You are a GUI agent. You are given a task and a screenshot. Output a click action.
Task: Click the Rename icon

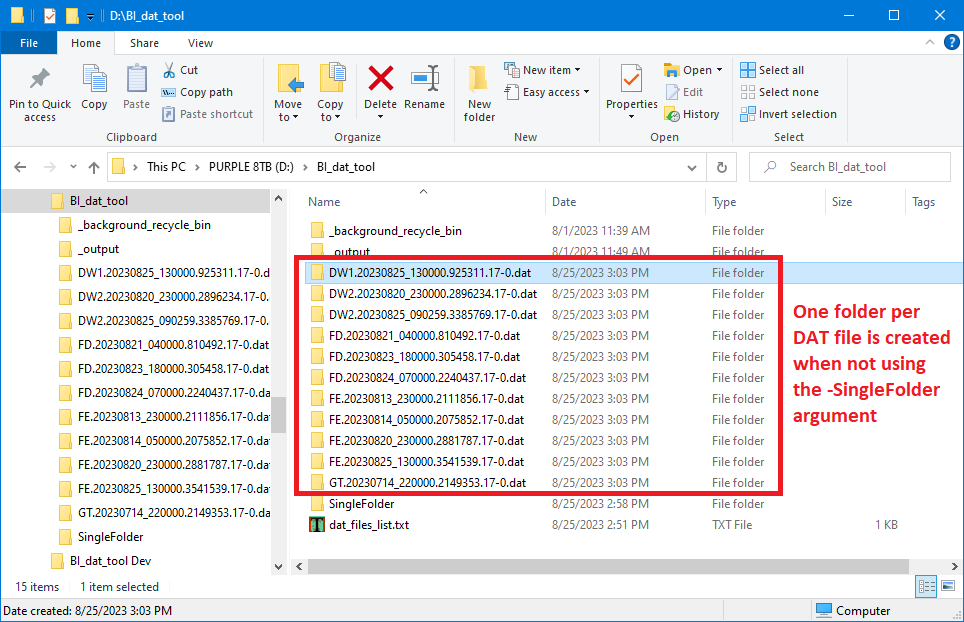425,79
